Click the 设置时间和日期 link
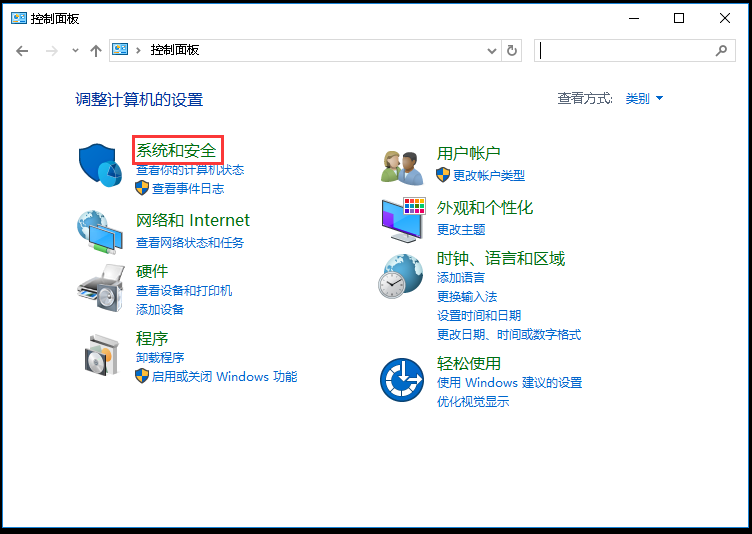752x534 pixels. [x=479, y=316]
